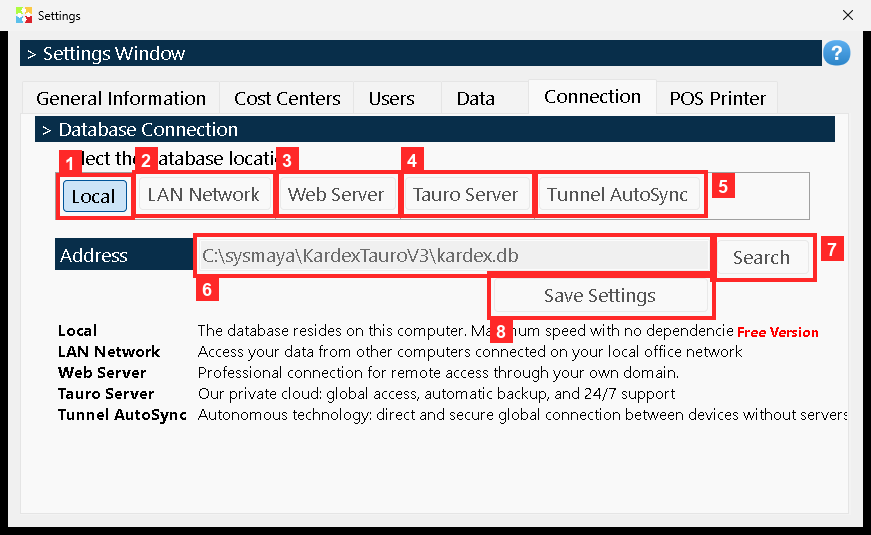Open the POS Printer tab

718,98
